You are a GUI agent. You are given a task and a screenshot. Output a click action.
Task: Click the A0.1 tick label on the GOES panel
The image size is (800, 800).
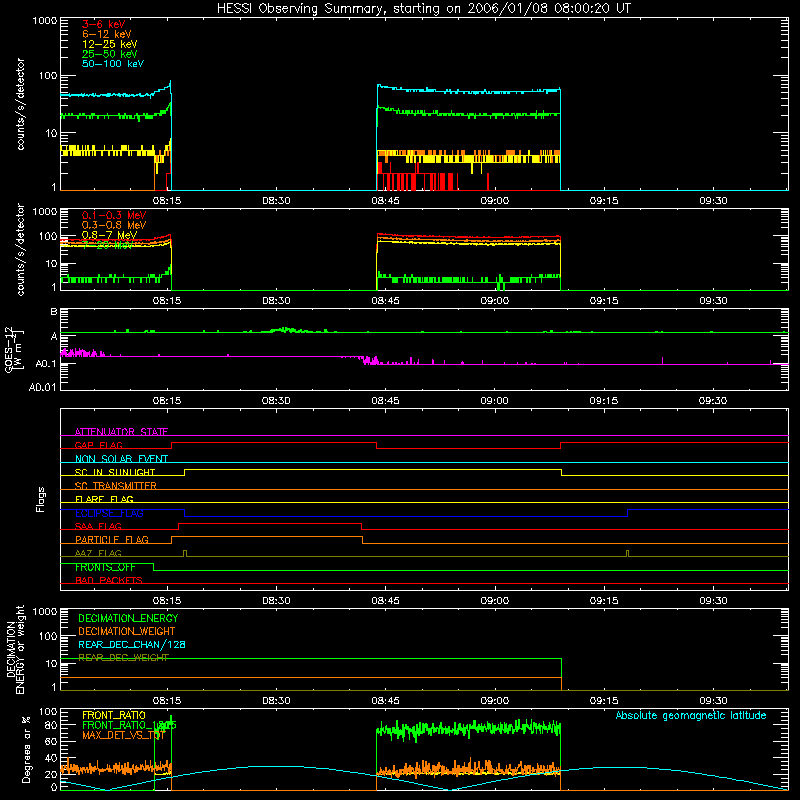[46, 364]
